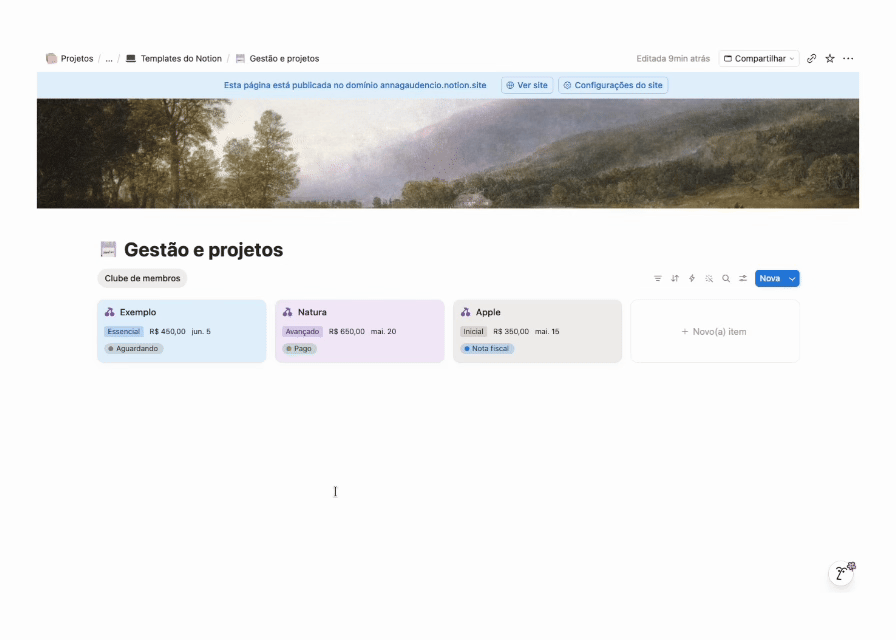Click the Projetos breadcrumb icon

click(x=51, y=58)
